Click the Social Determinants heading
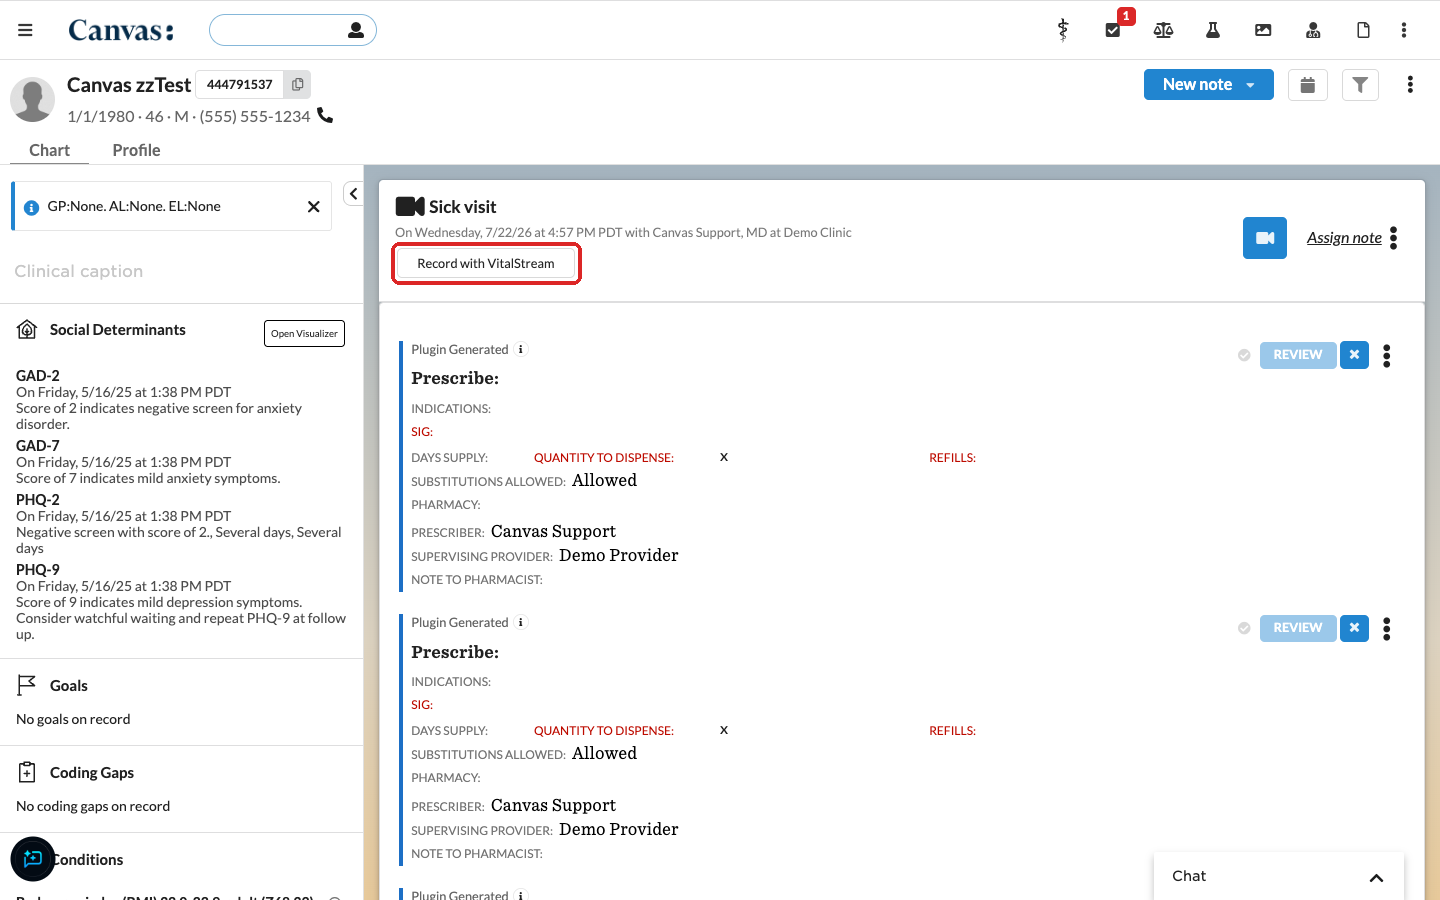The height and width of the screenshot is (900, 1440). tap(117, 330)
